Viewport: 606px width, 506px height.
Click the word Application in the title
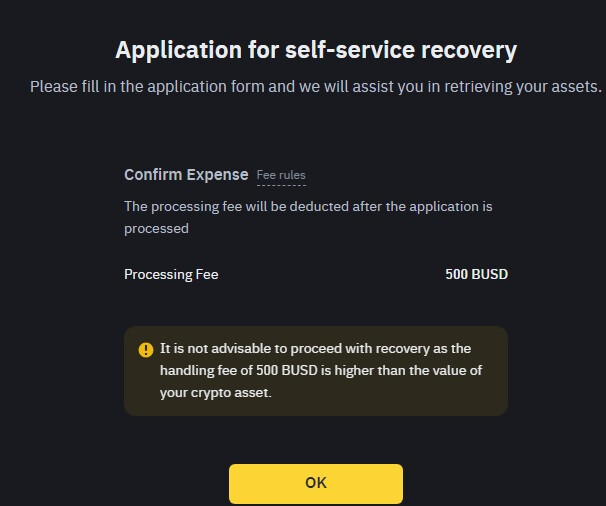(x=179, y=51)
